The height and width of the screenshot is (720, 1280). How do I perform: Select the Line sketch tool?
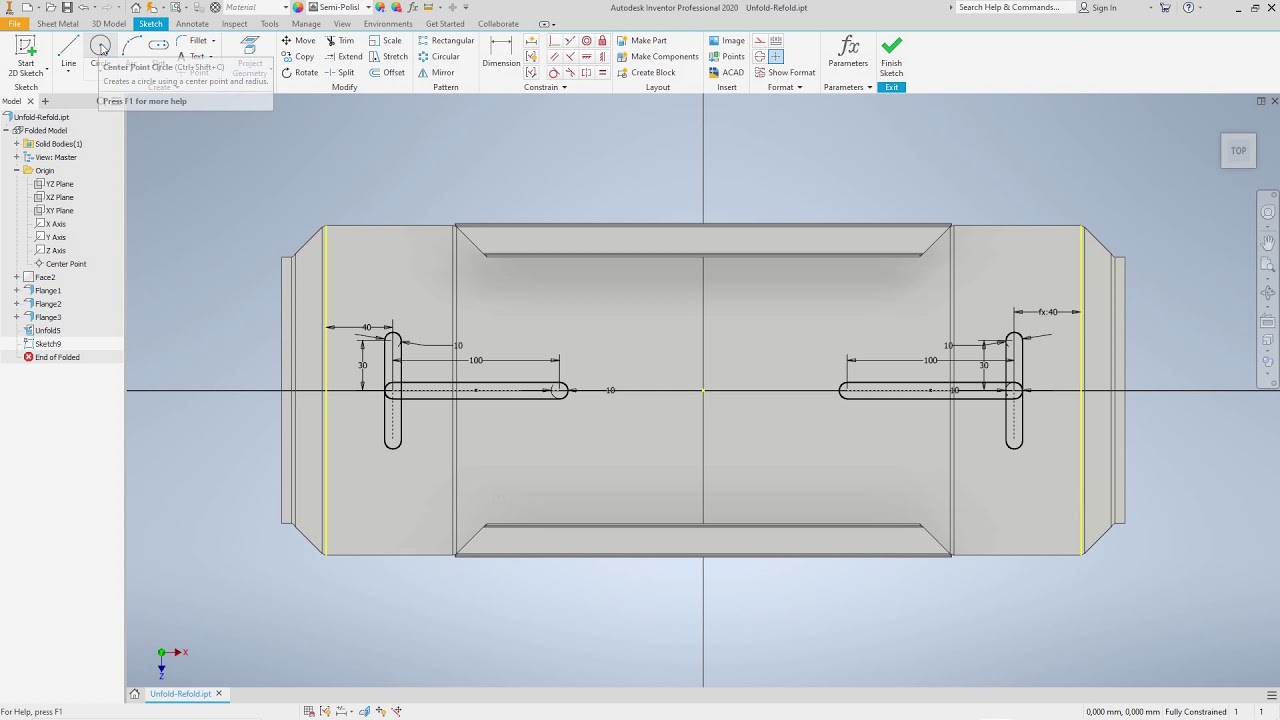point(68,52)
